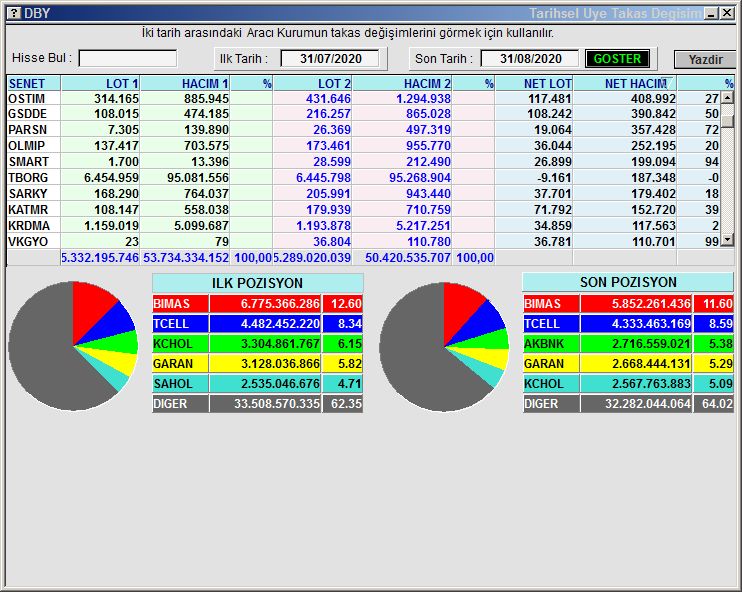742x592 pixels.
Task: Focus the Hisse Bul search field
Action: point(128,58)
